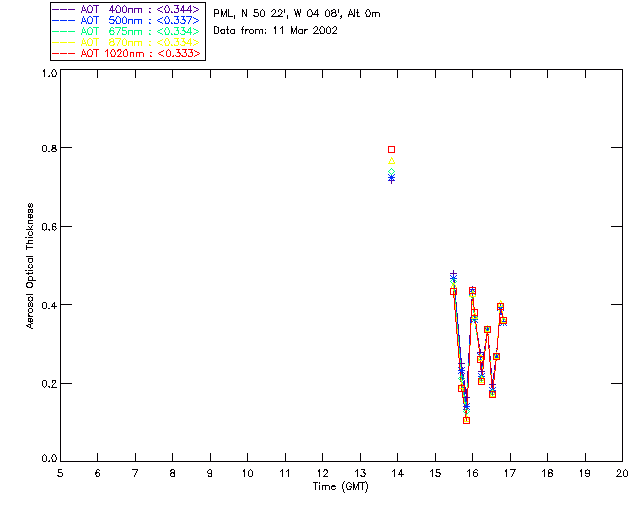Click the y-axis label 0.8
Viewport: 640px width, 512px height.
[49, 148]
